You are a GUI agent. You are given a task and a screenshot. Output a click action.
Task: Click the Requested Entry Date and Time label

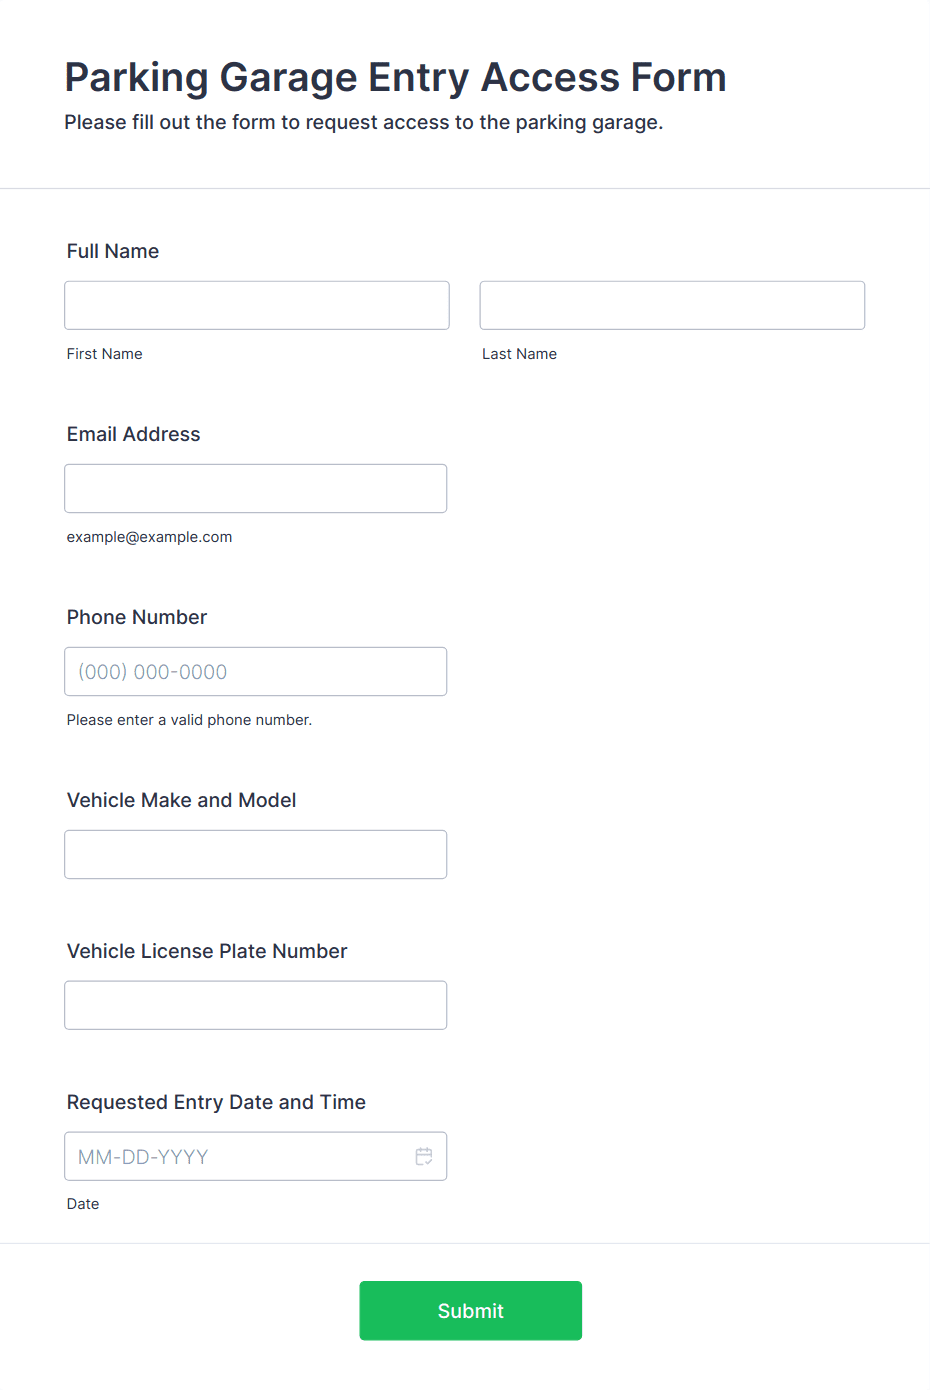point(216,1102)
